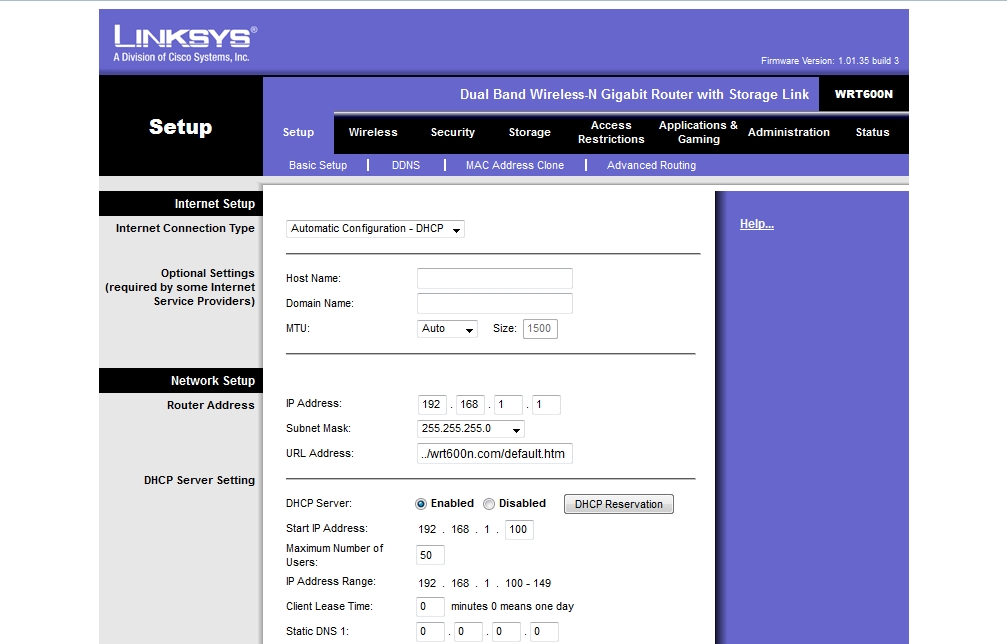1007x644 pixels.
Task: Click Static DNS 1 first octet field
Action: (x=430, y=632)
